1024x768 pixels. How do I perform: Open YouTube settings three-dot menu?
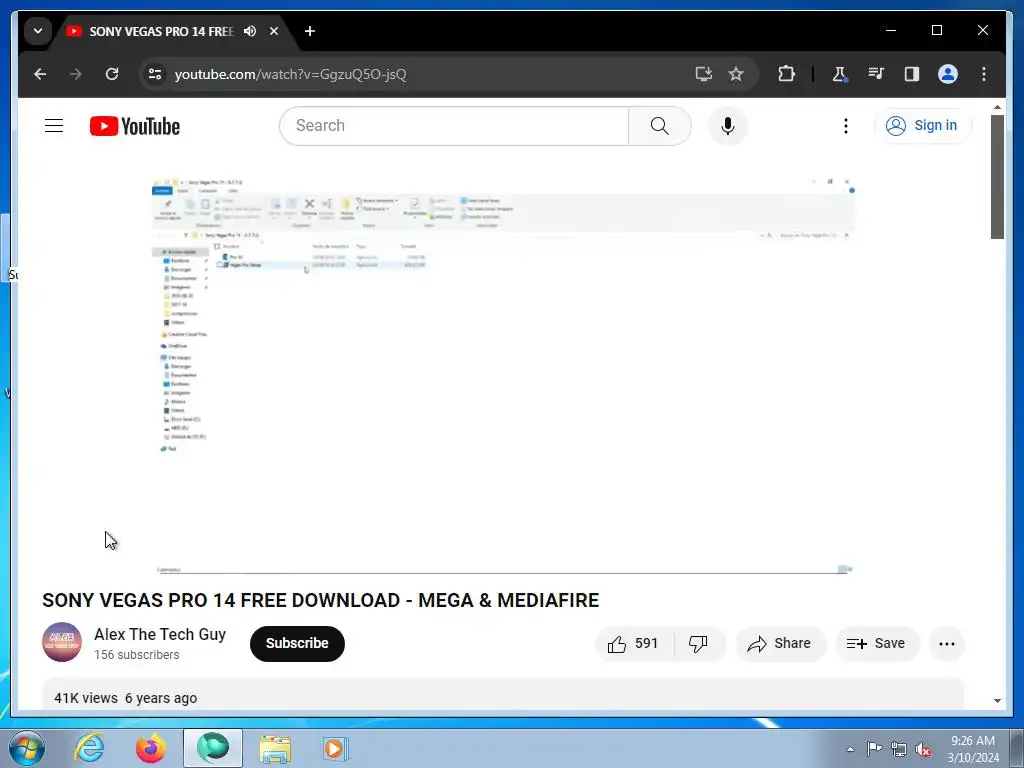846,126
